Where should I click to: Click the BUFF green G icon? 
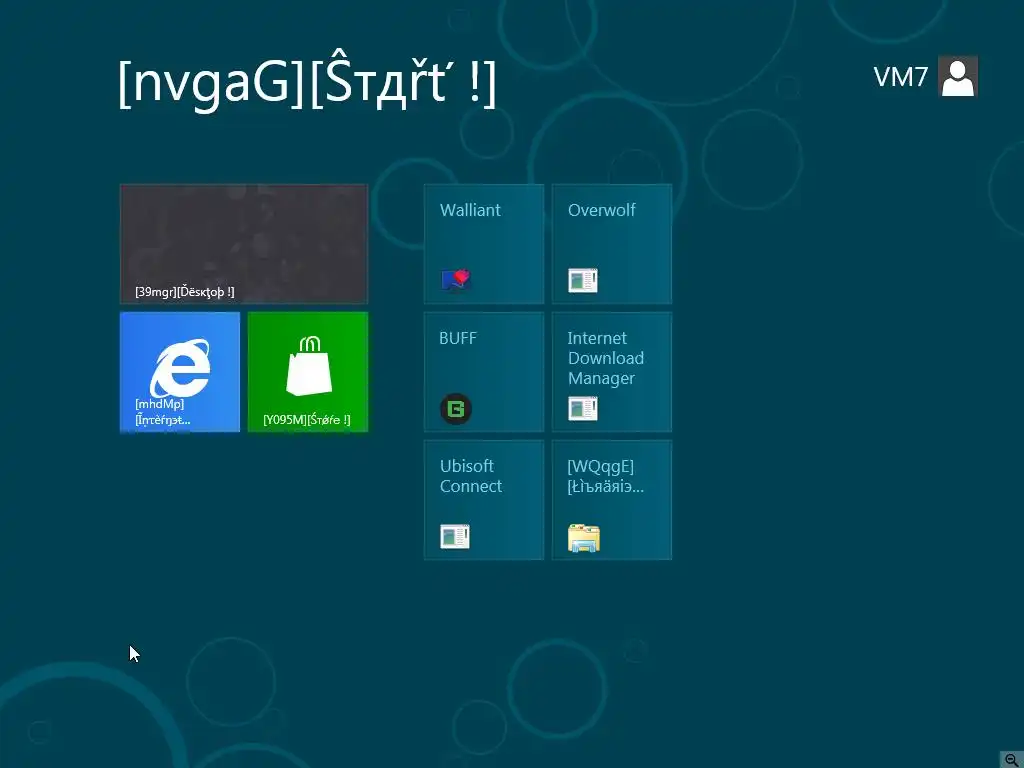(x=456, y=409)
